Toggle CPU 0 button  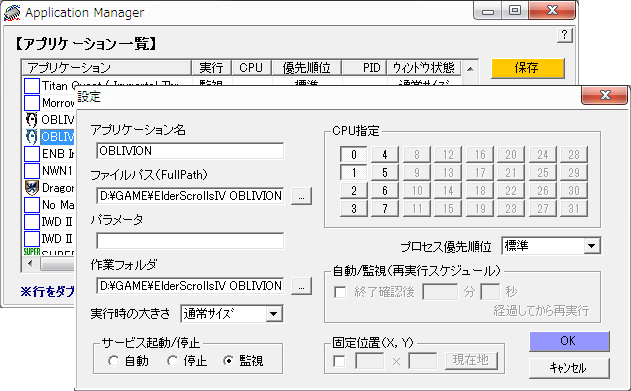[354, 154]
